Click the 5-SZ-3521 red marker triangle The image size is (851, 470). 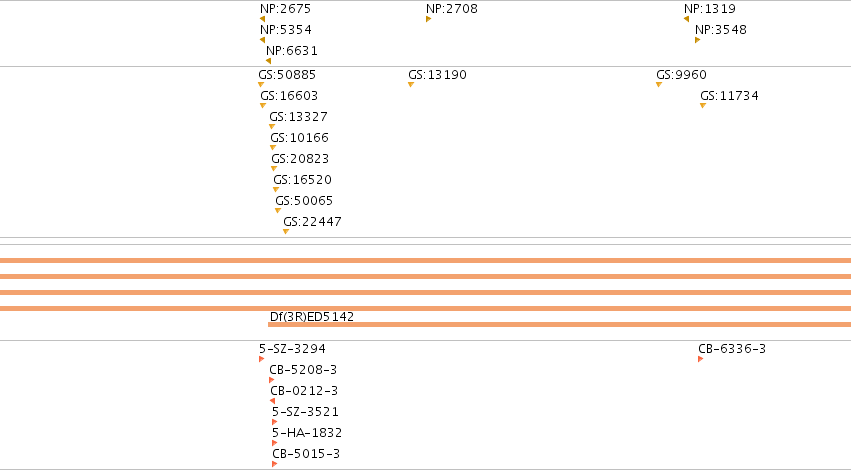coord(275,422)
